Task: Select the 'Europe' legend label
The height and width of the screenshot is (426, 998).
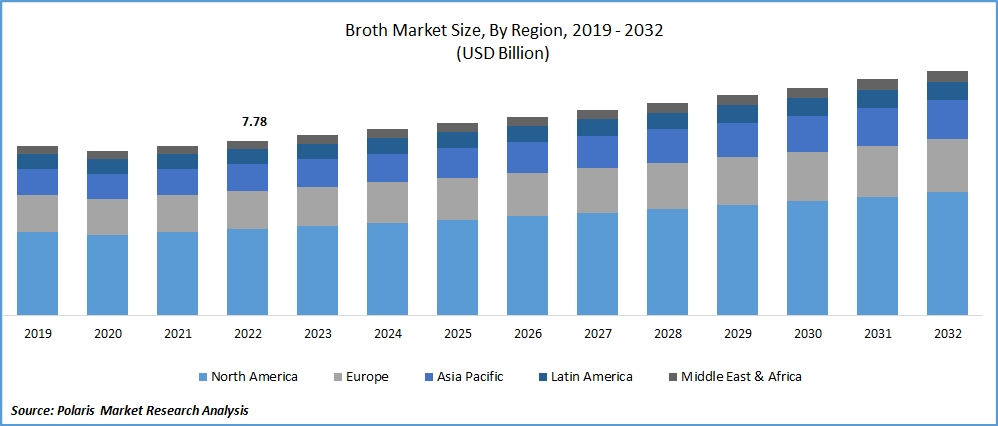Action: (367, 377)
